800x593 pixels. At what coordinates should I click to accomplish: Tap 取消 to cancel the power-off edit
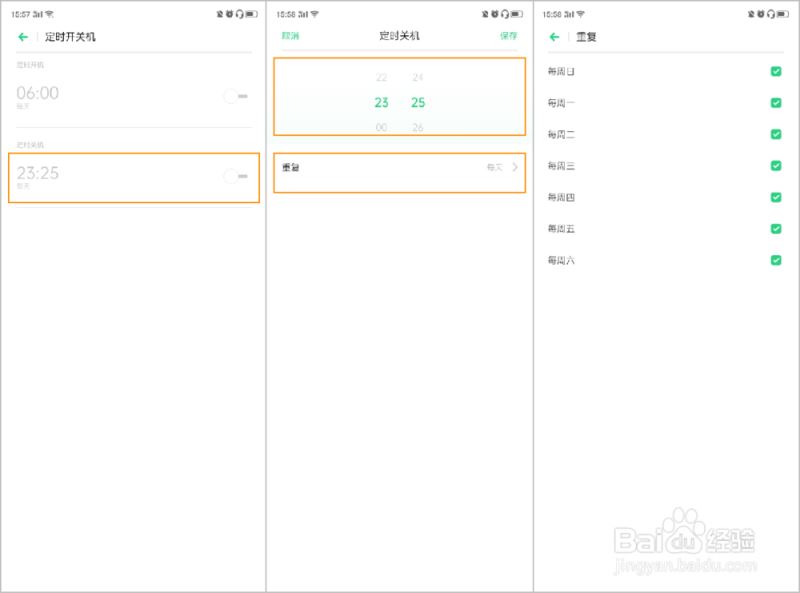290,36
